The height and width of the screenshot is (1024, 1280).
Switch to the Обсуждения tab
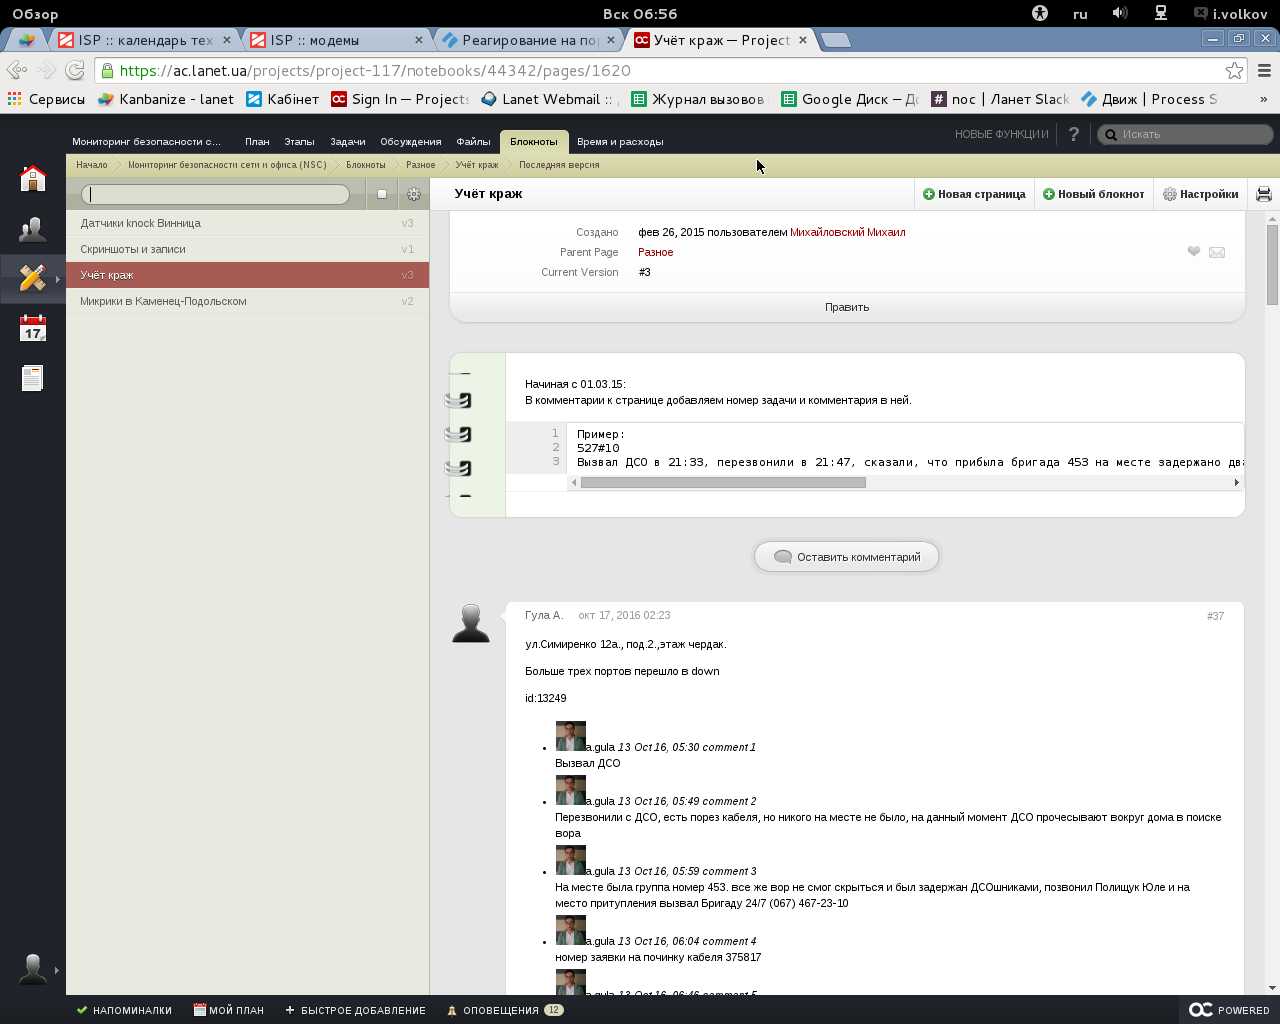click(411, 141)
